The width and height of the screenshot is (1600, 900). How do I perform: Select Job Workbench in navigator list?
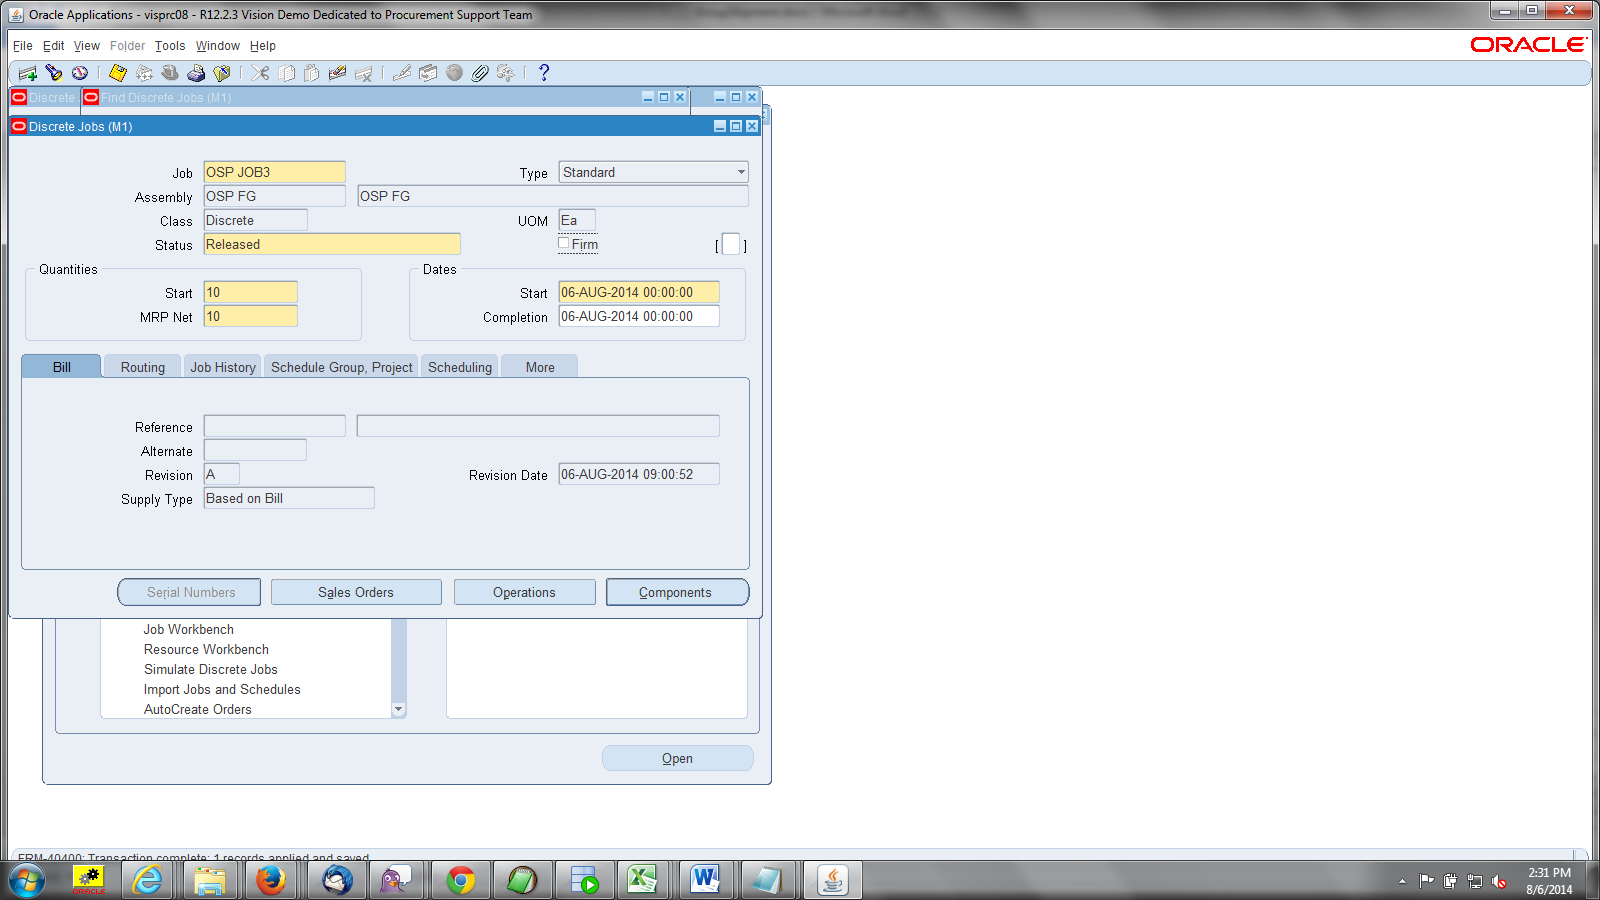[189, 629]
